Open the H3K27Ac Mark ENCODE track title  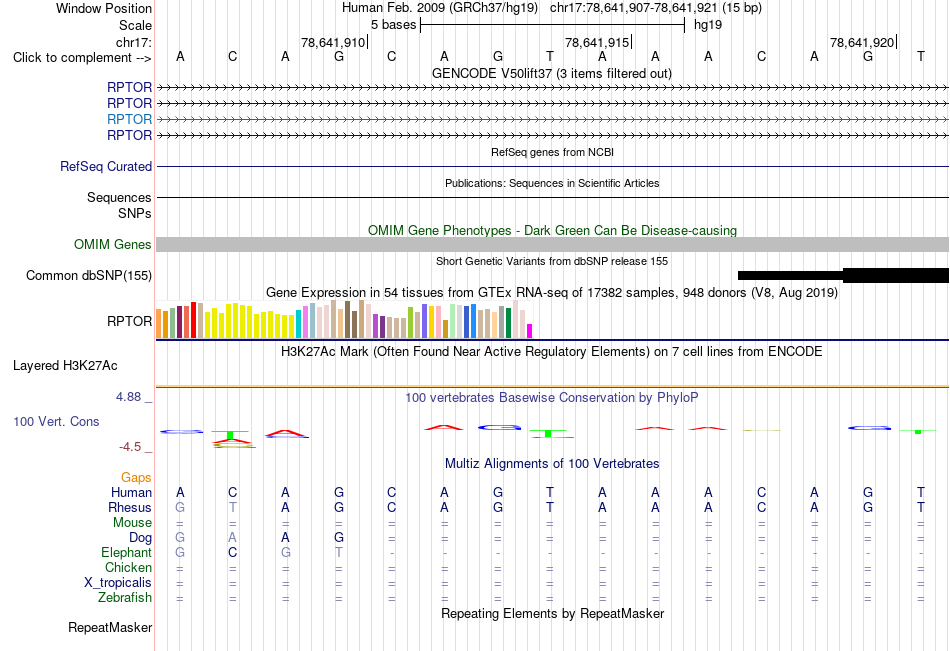(551, 352)
